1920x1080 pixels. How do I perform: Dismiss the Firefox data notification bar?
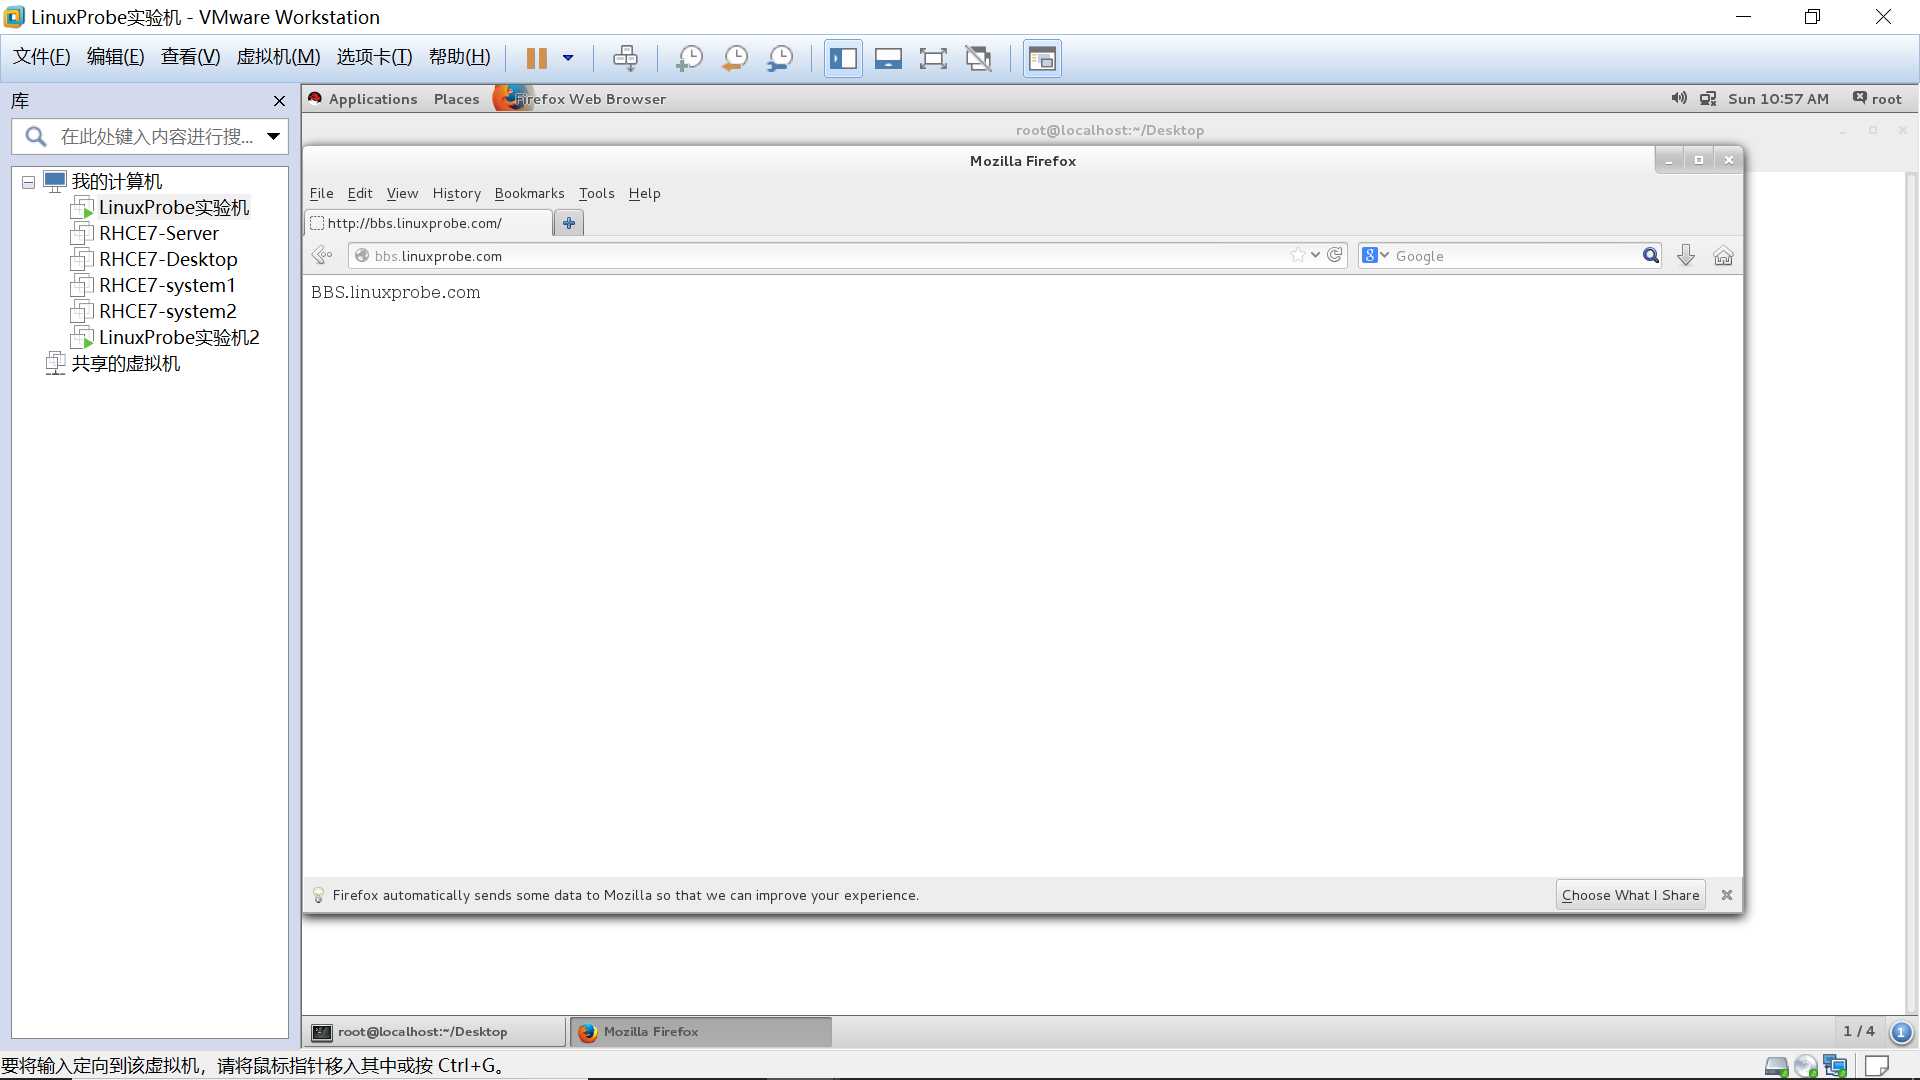[x=1727, y=895]
